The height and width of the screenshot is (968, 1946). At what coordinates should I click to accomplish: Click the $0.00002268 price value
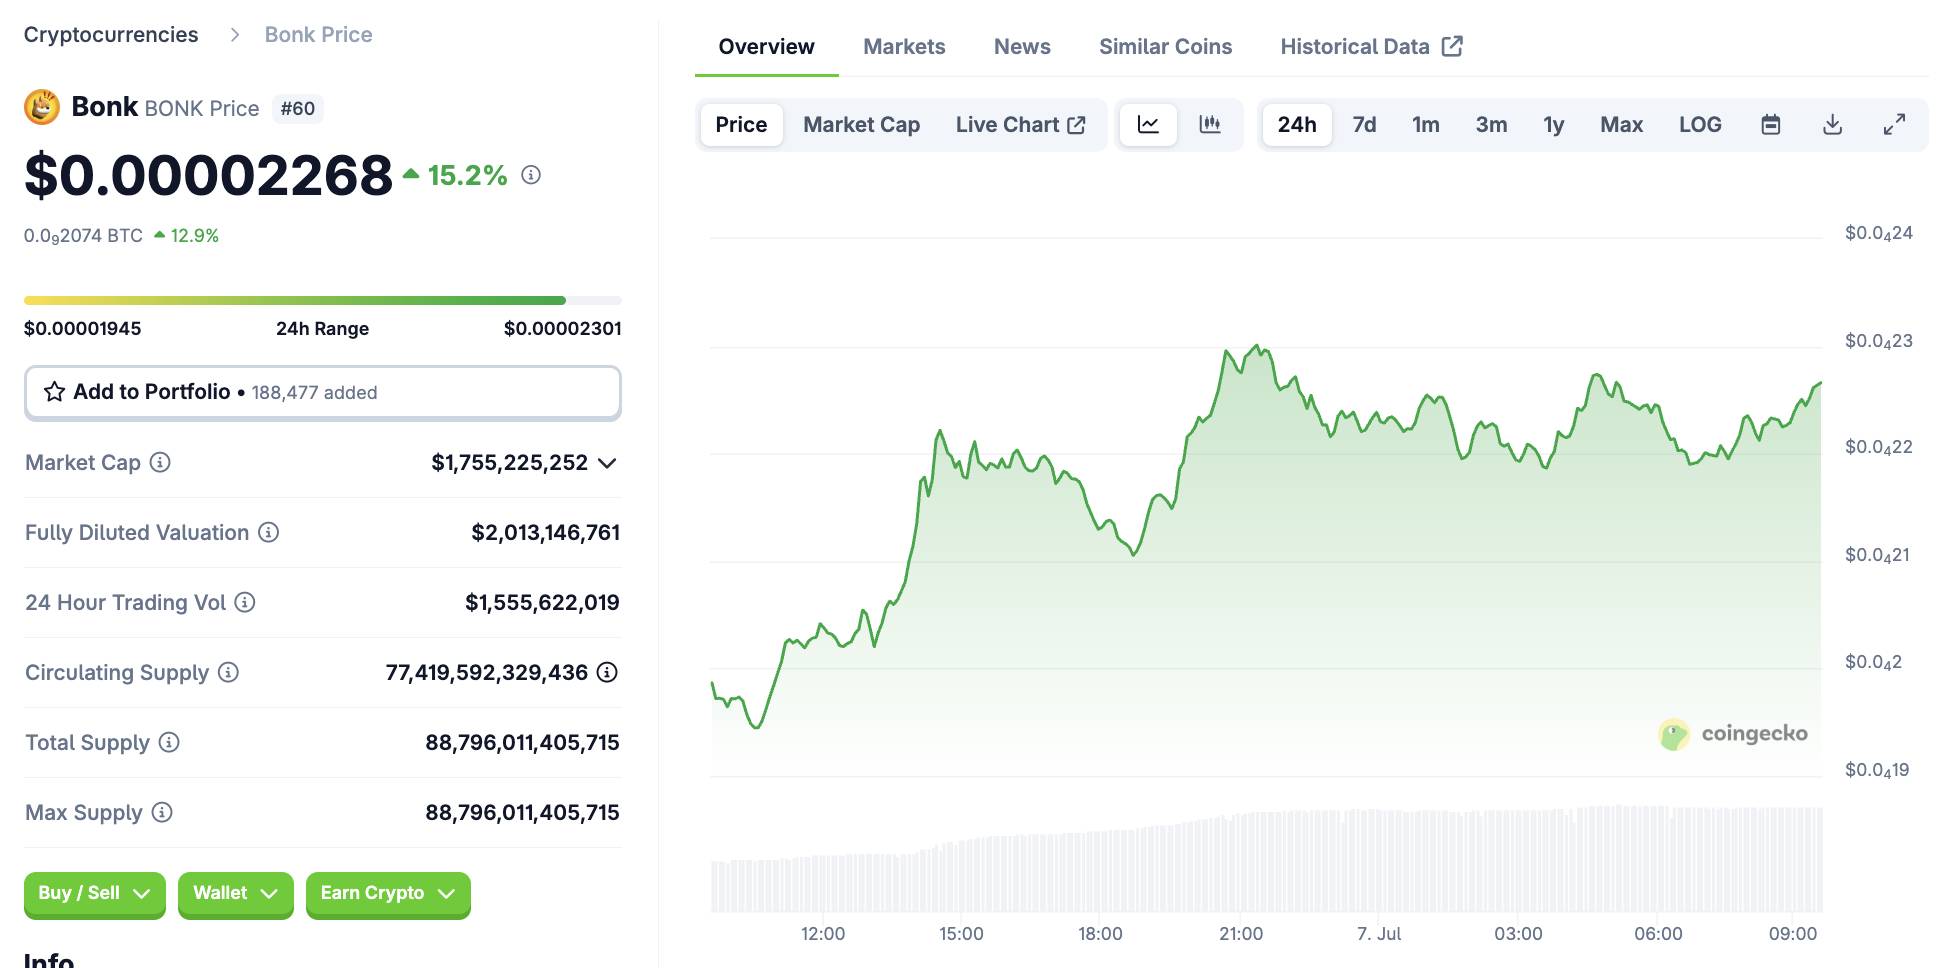tap(208, 175)
